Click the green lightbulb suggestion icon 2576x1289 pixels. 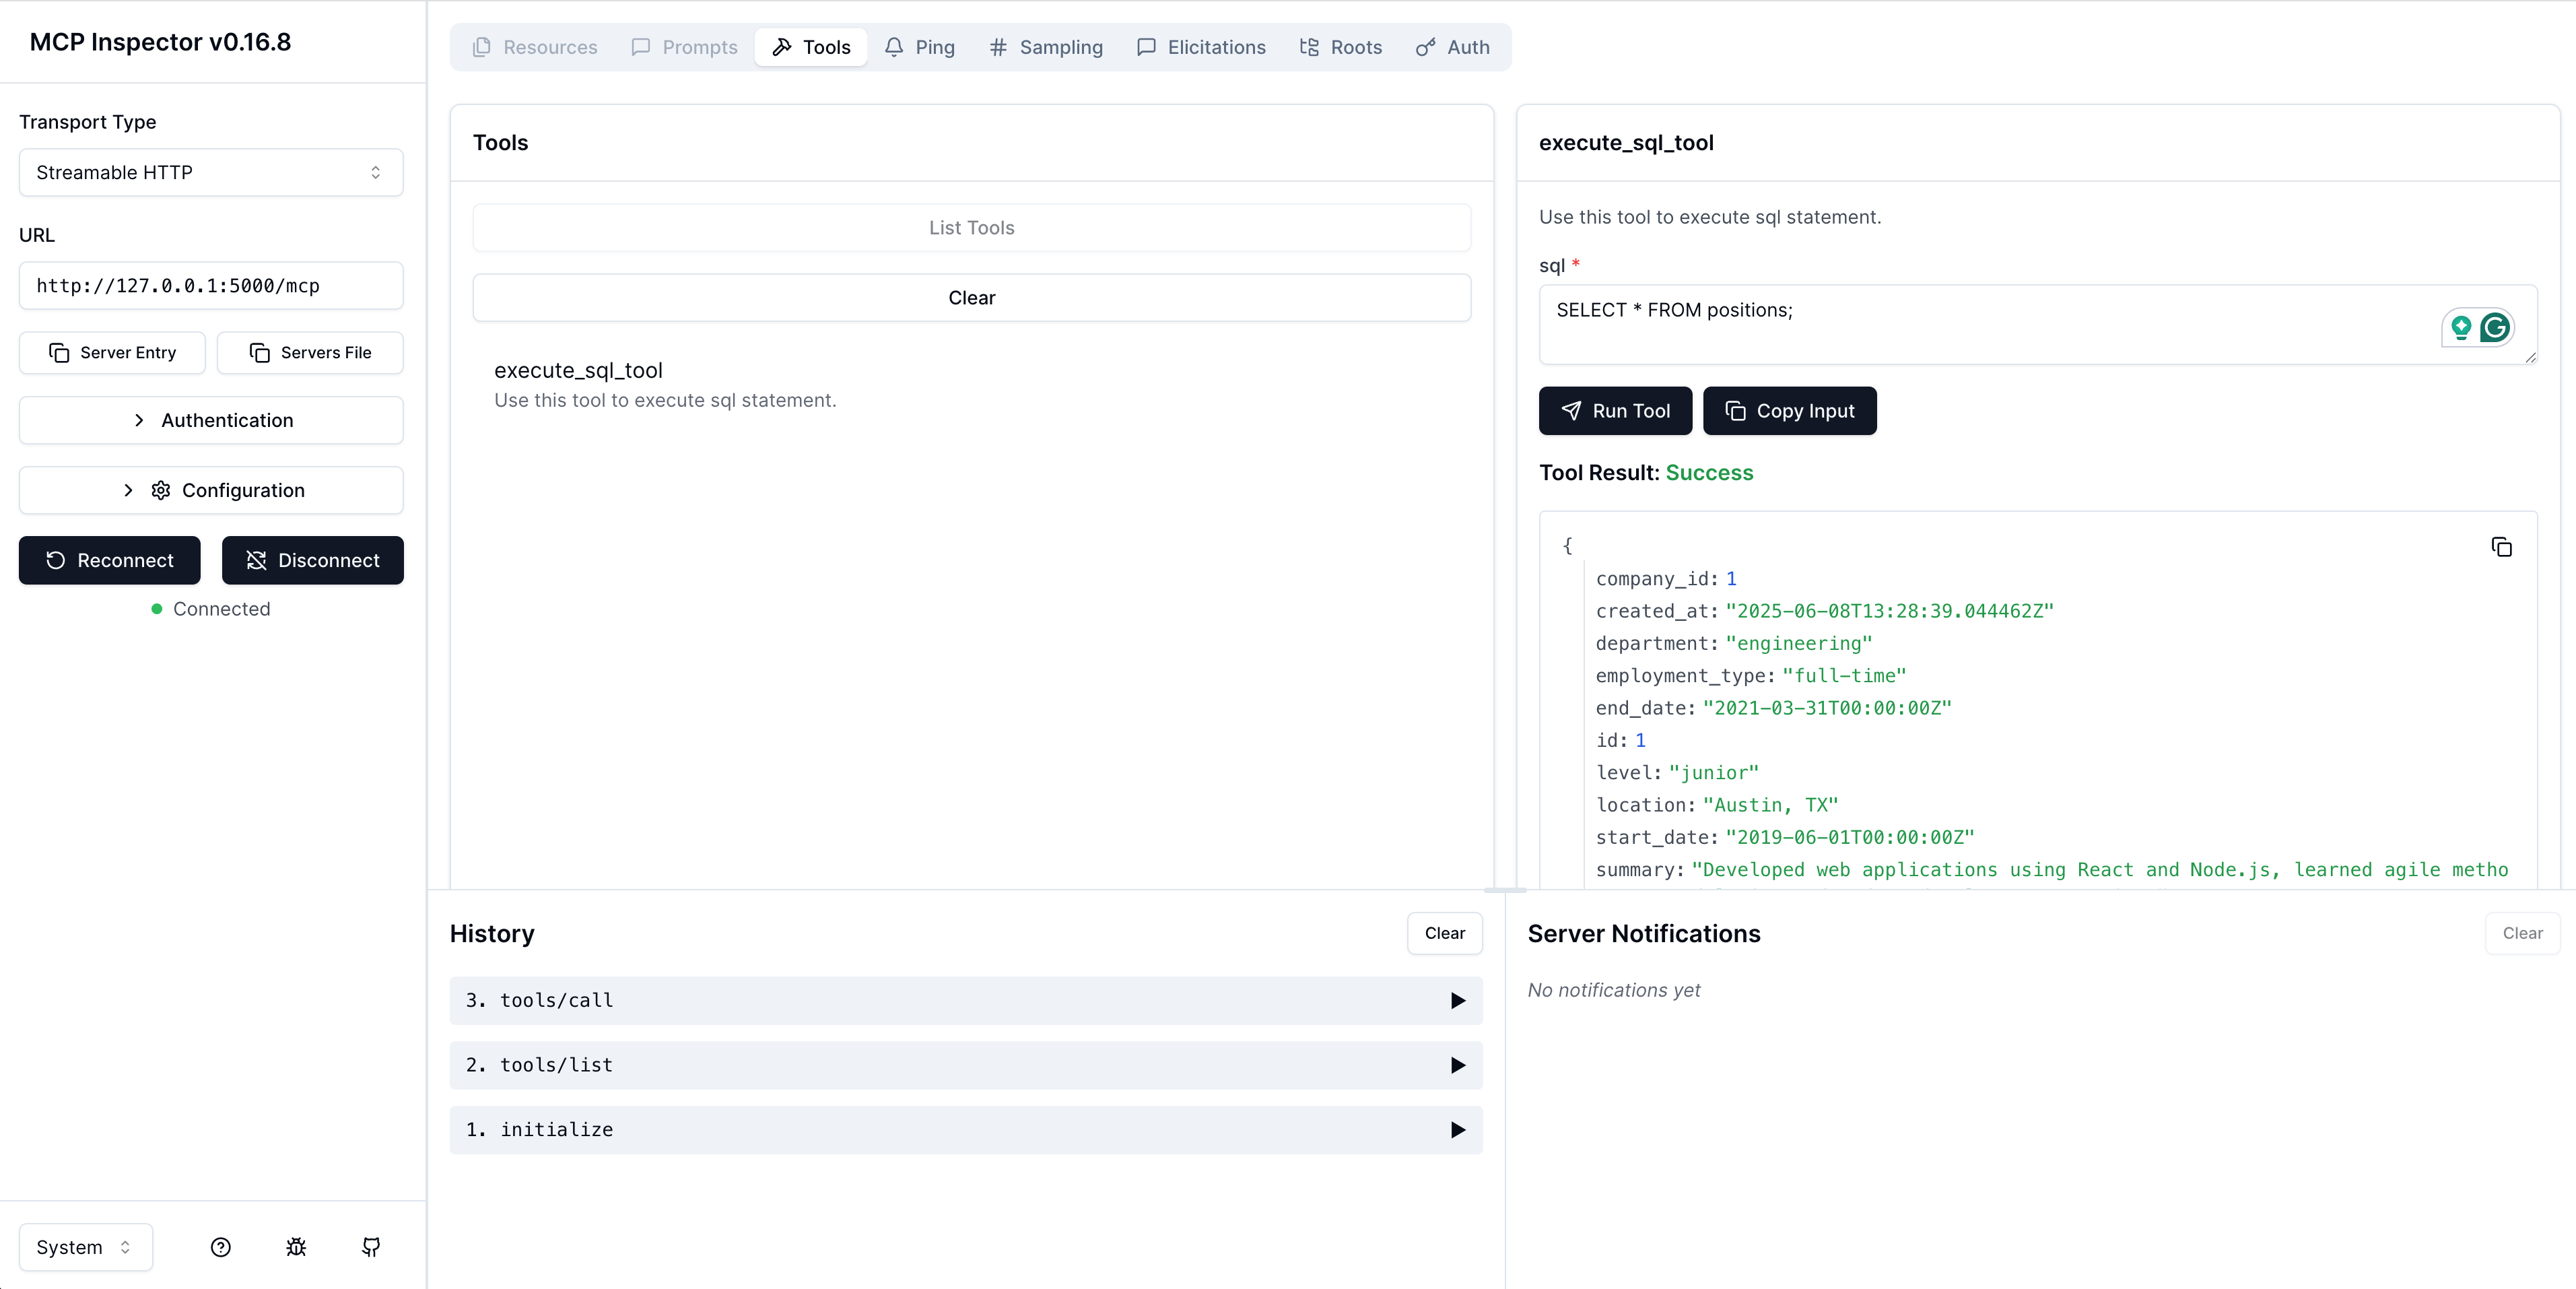[2461, 328]
